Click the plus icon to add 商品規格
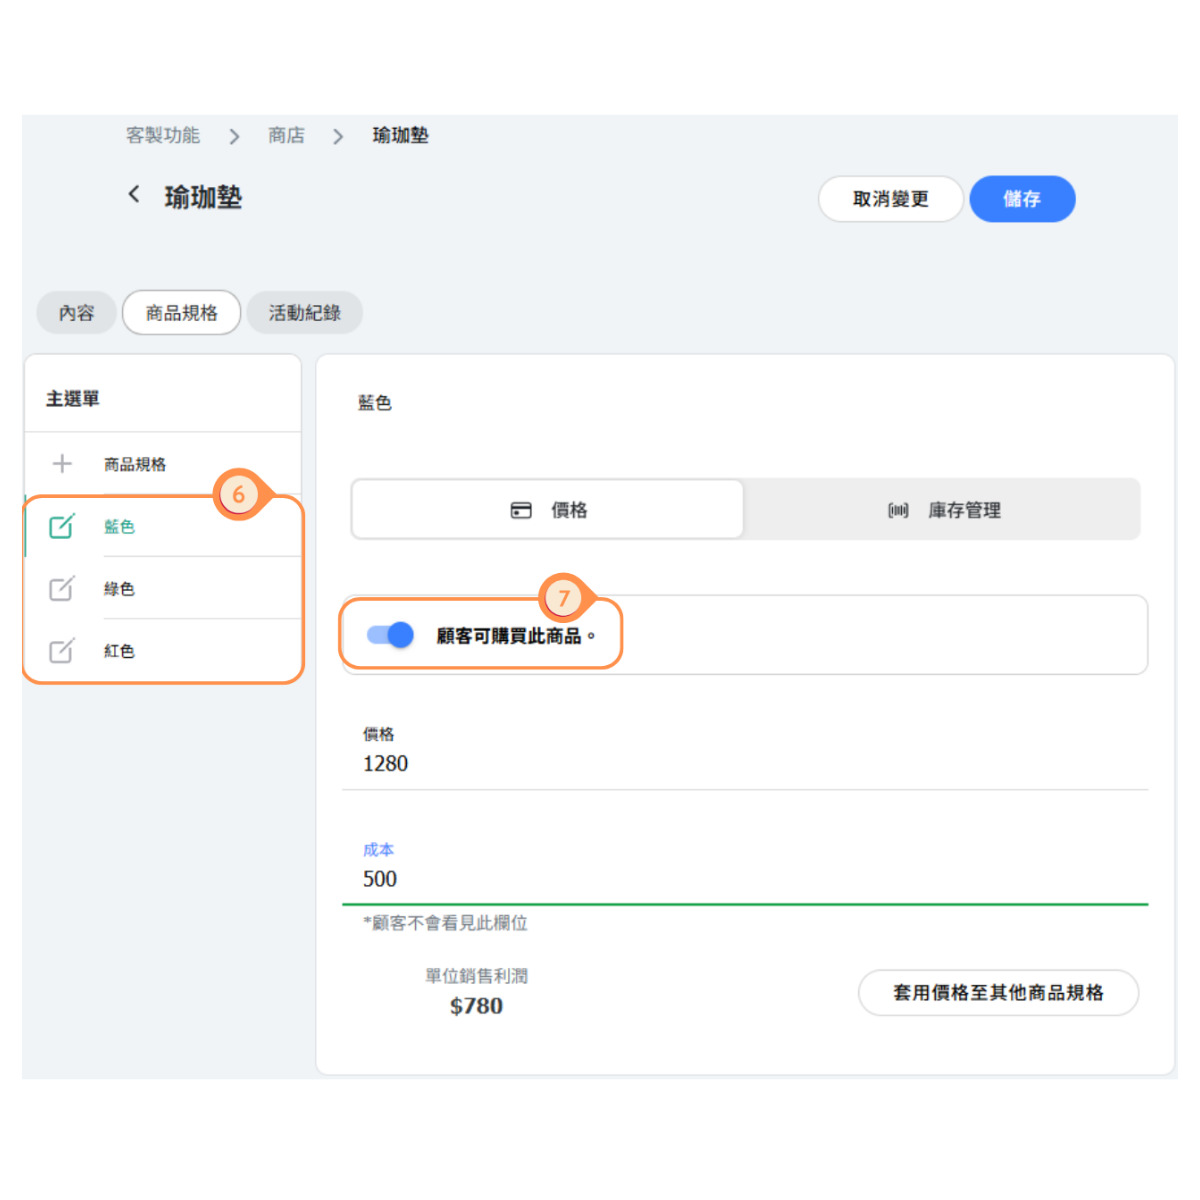Screen dimensions: 1200x1200 62,464
